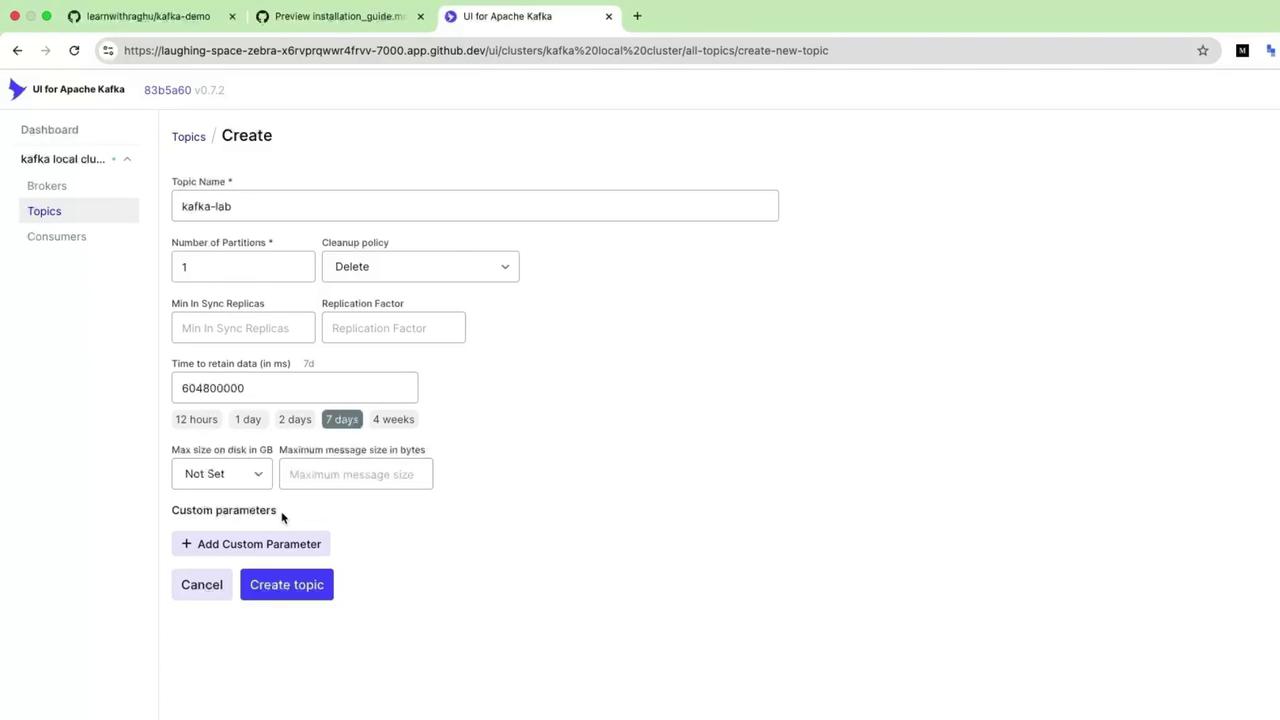
Task: Collapse the kafka local cluster menu
Action: coord(127,159)
